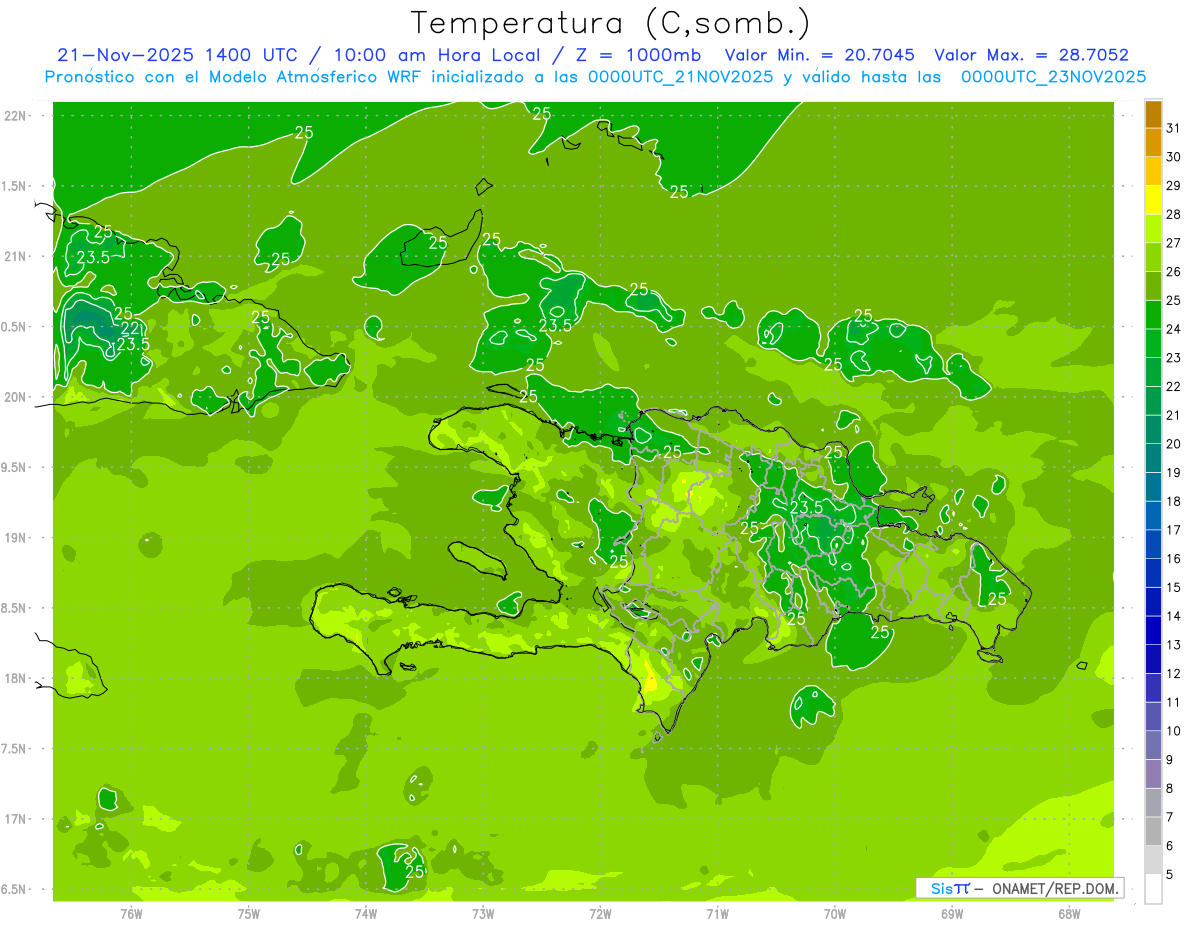Click the "Temperatura (C,somb.)" title
The image size is (1200, 927).
tap(611, 22)
